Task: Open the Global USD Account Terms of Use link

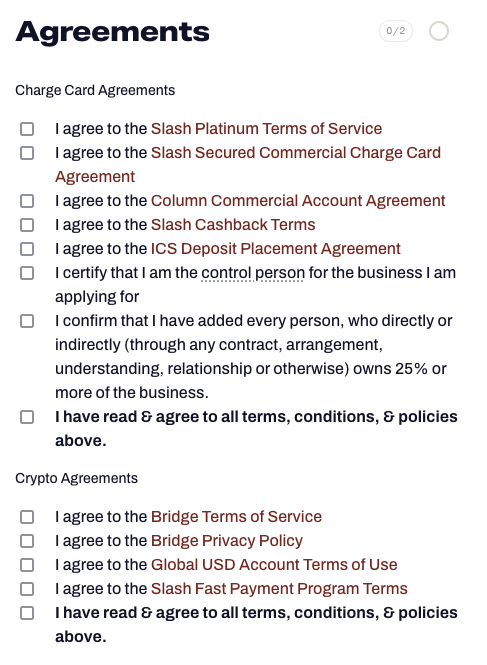Action: click(274, 564)
